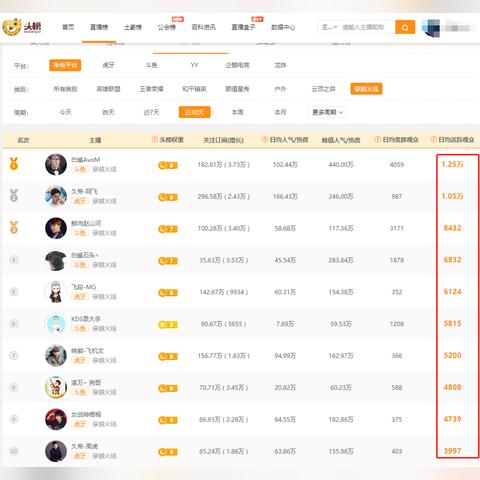Choose the 龙珠 platform option
480x480 pixels.
pos(280,65)
